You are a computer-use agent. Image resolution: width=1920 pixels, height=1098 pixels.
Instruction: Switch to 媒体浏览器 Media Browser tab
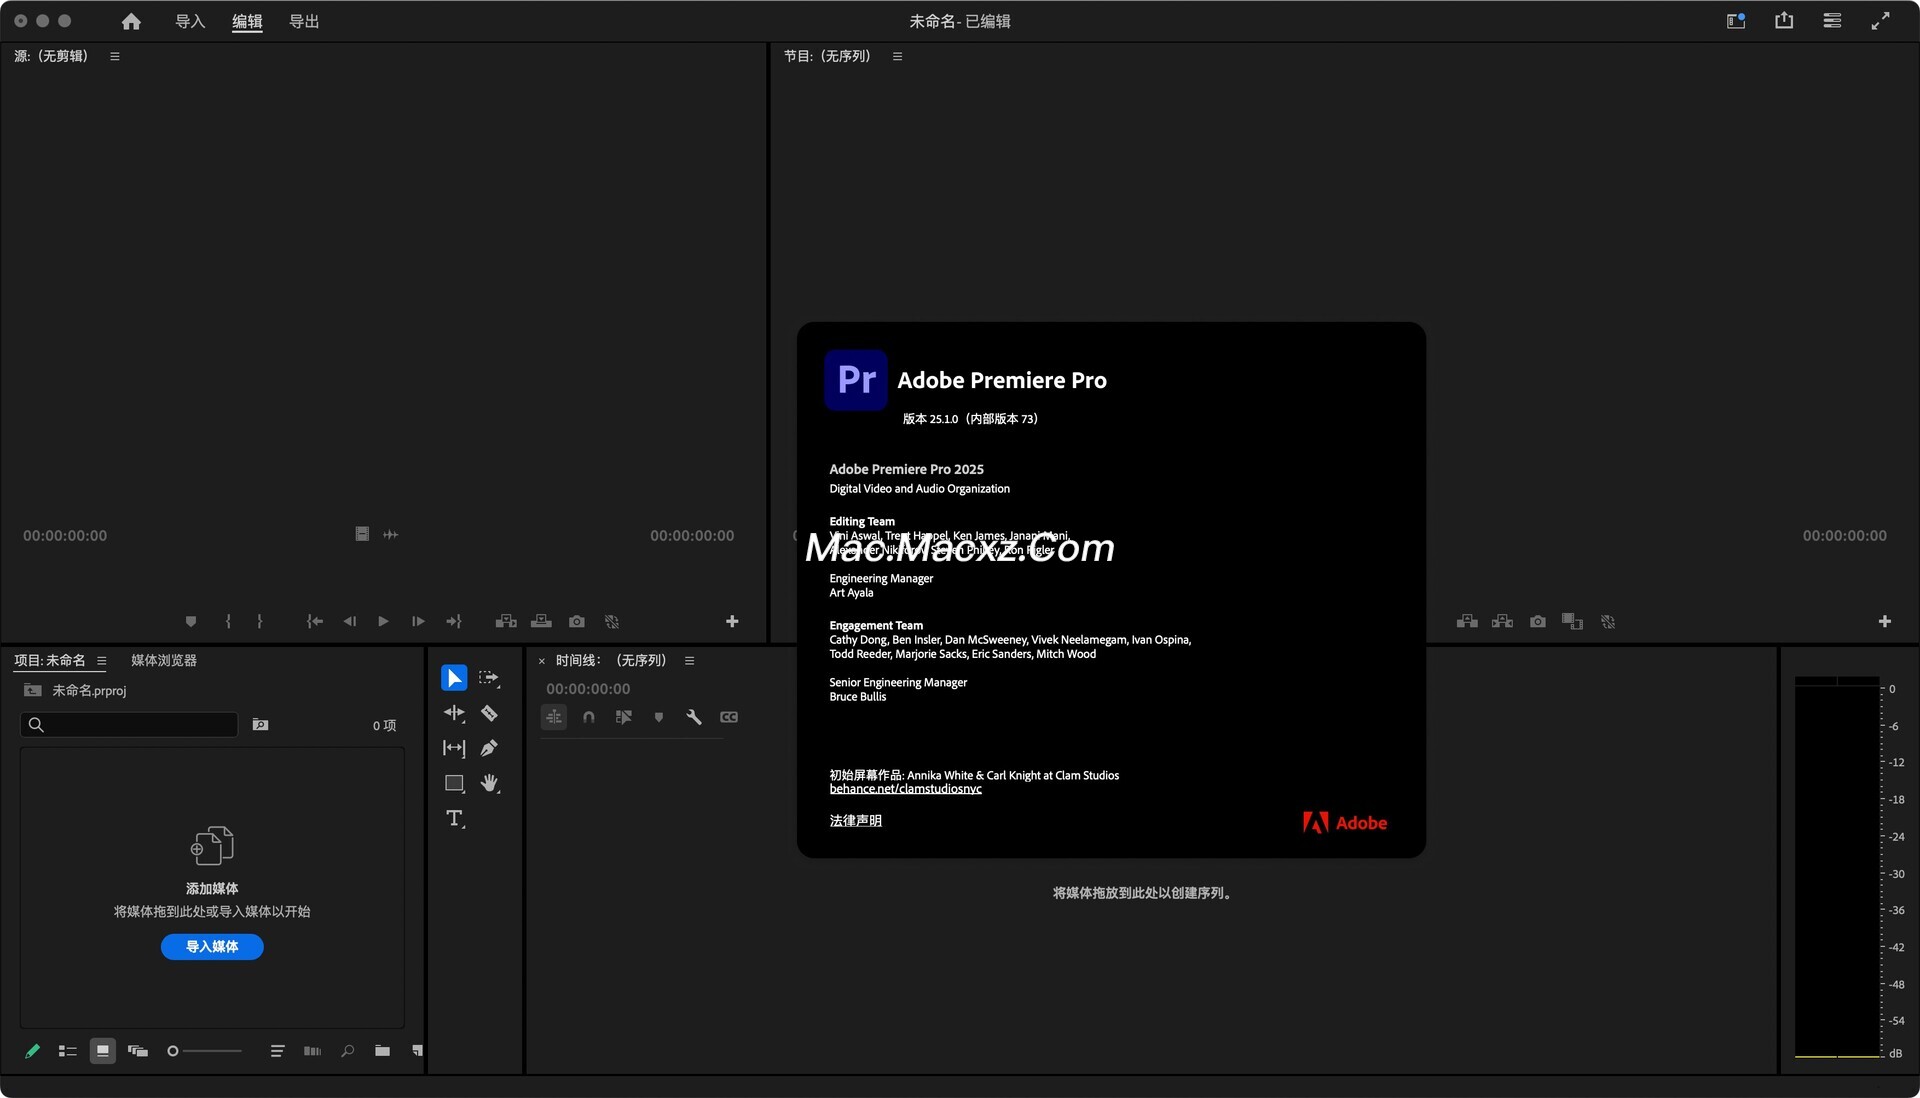[164, 661]
